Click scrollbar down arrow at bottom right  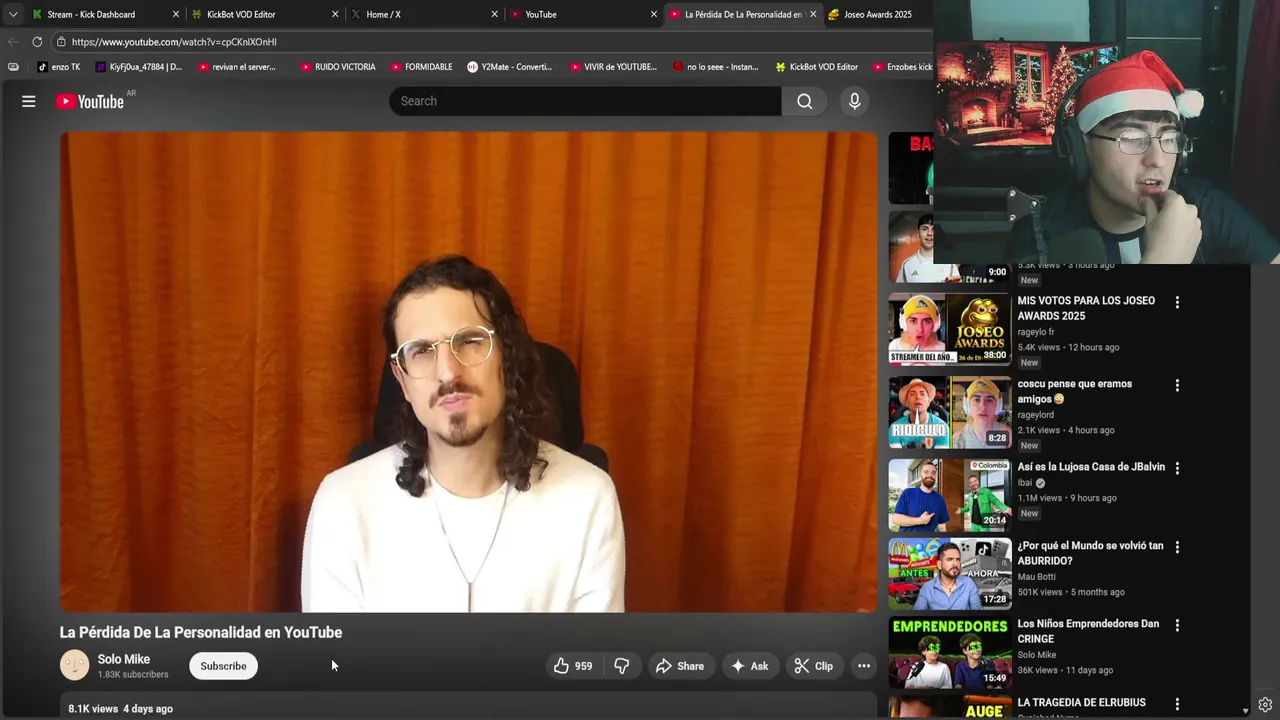point(1245,710)
